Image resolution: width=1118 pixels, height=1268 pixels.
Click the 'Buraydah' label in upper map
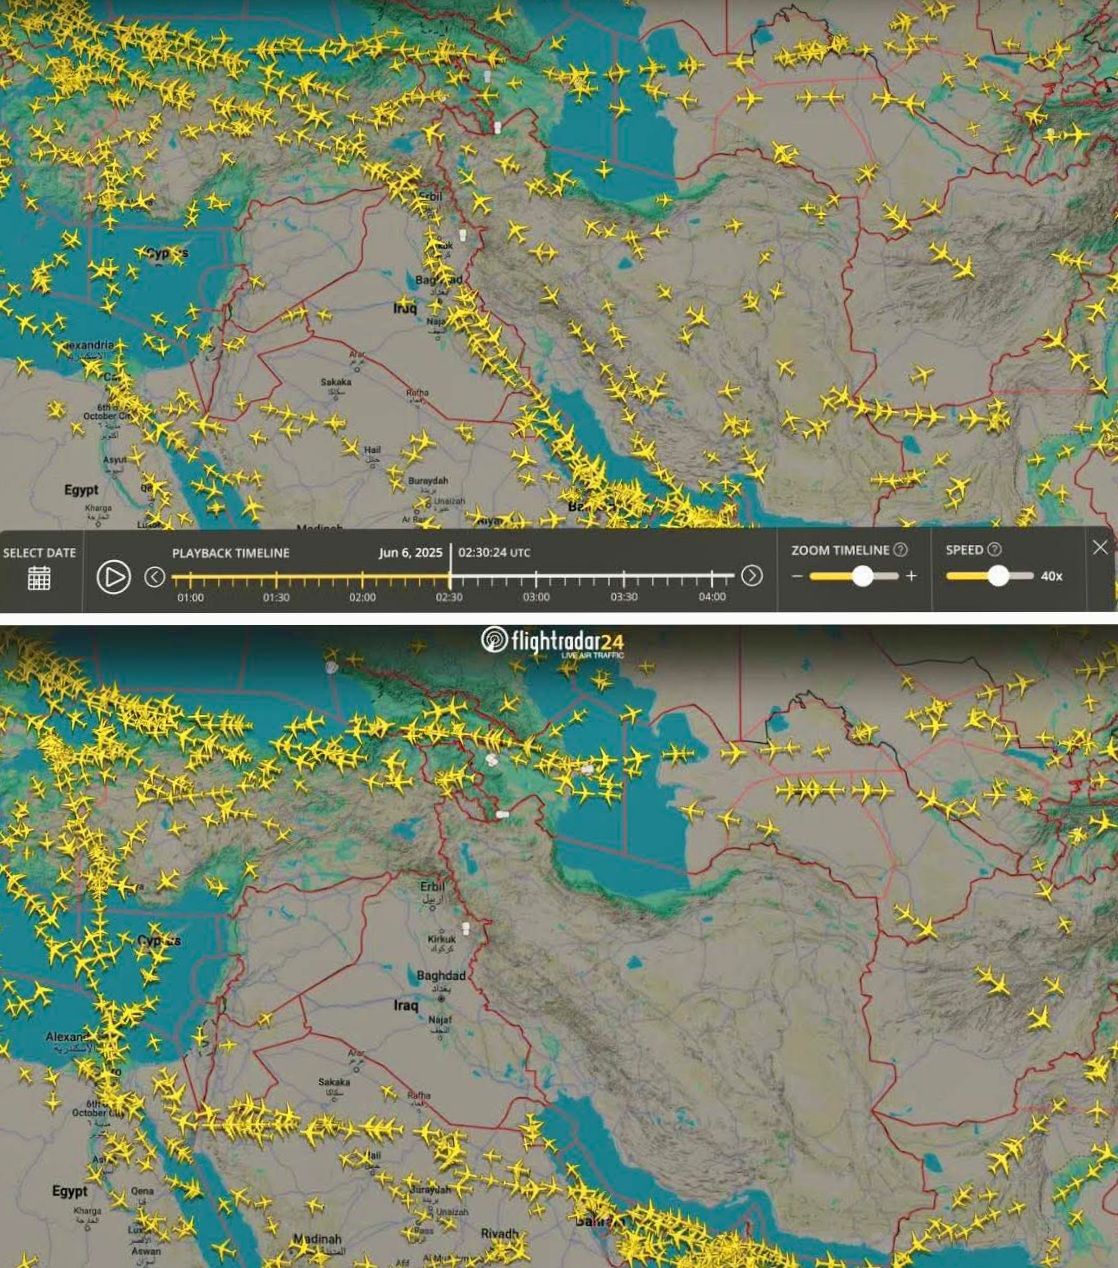[428, 481]
